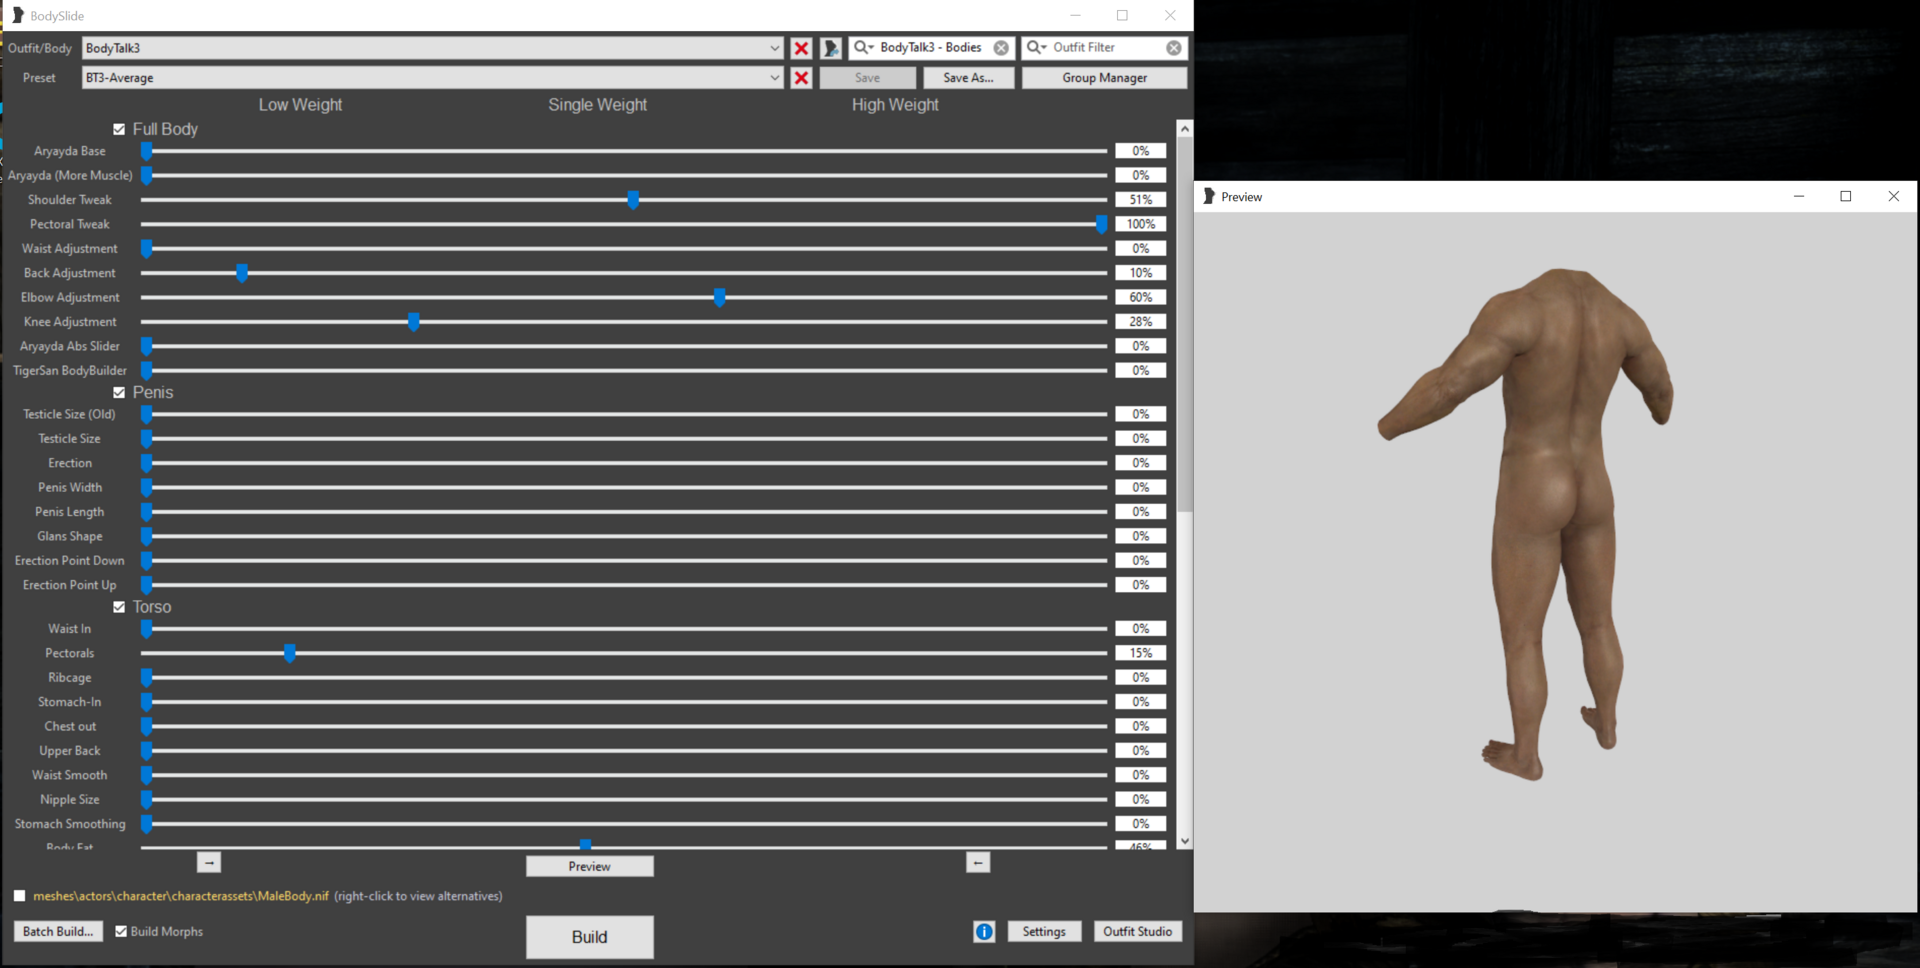Click the Knee Adjustment slider handle
The width and height of the screenshot is (1920, 968).
point(413,322)
